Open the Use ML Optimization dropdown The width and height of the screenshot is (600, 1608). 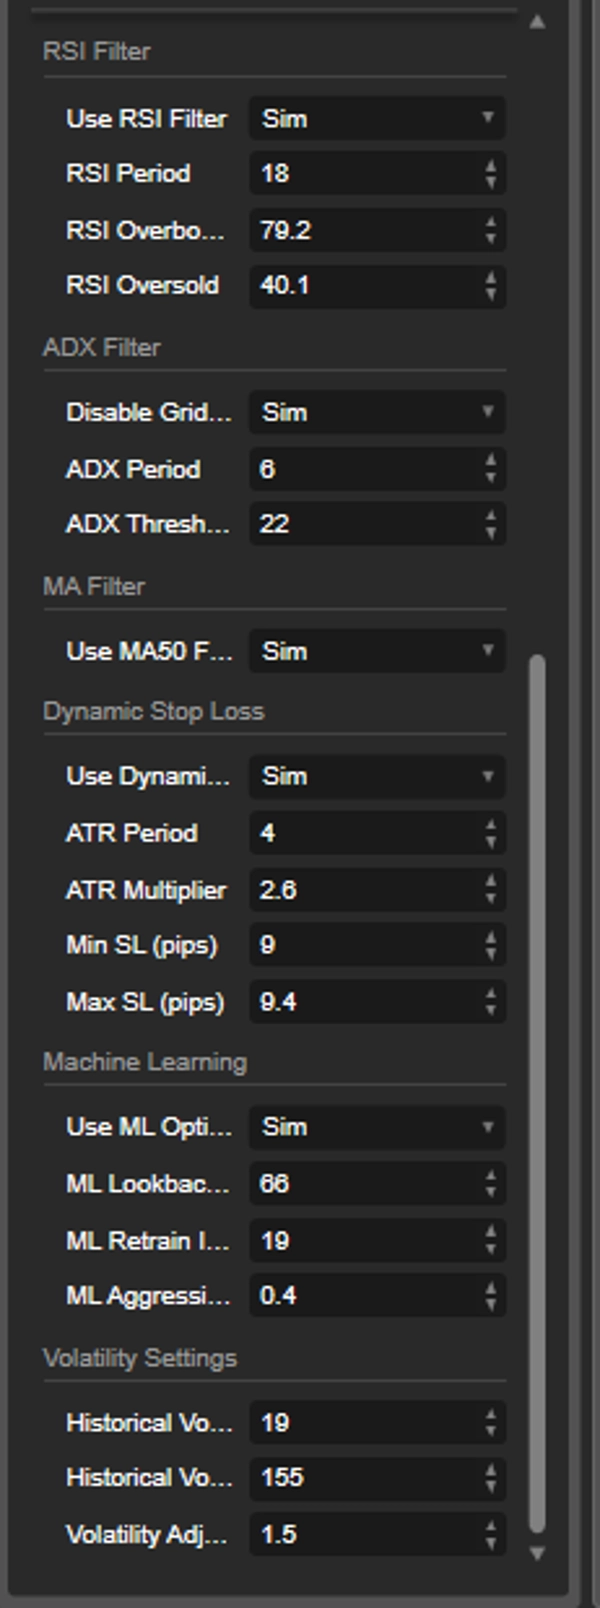pyautogui.click(x=376, y=1127)
